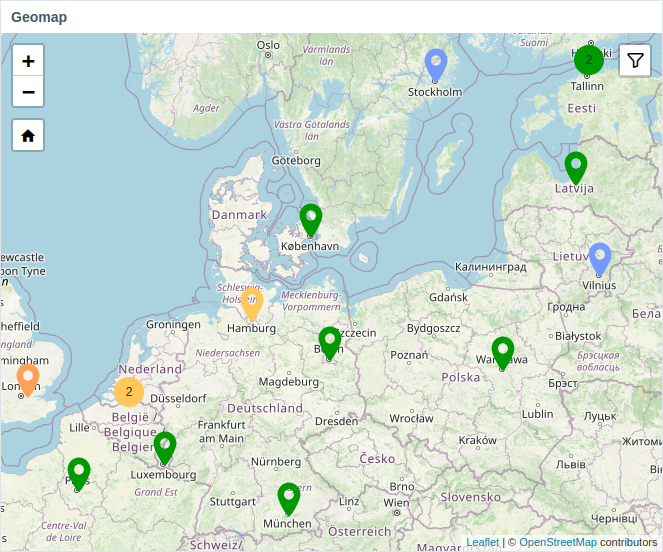Select the green marker at København
This screenshot has height=552, width=663.
coord(311,220)
